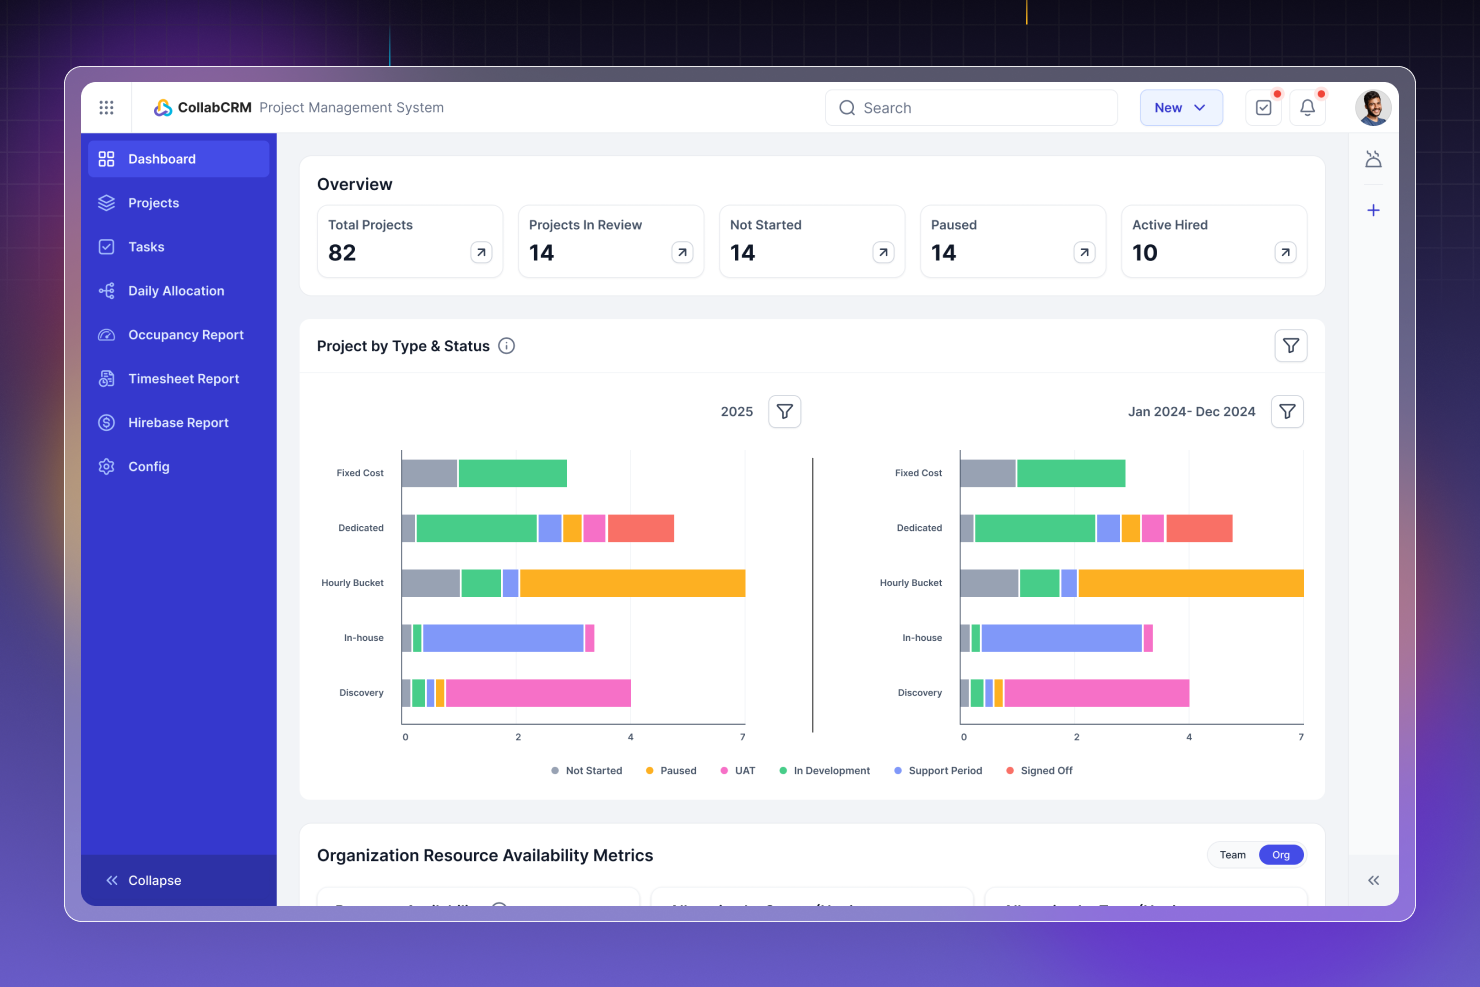Click info icon beside Project by Type & Status
Screen dimensions: 1480x987
pyautogui.click(x=507, y=346)
